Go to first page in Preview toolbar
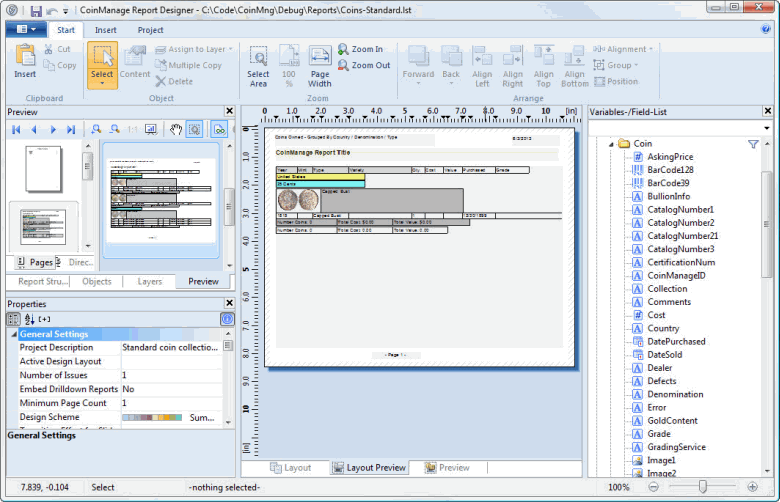Screen dimensions: 780x502 point(16,129)
